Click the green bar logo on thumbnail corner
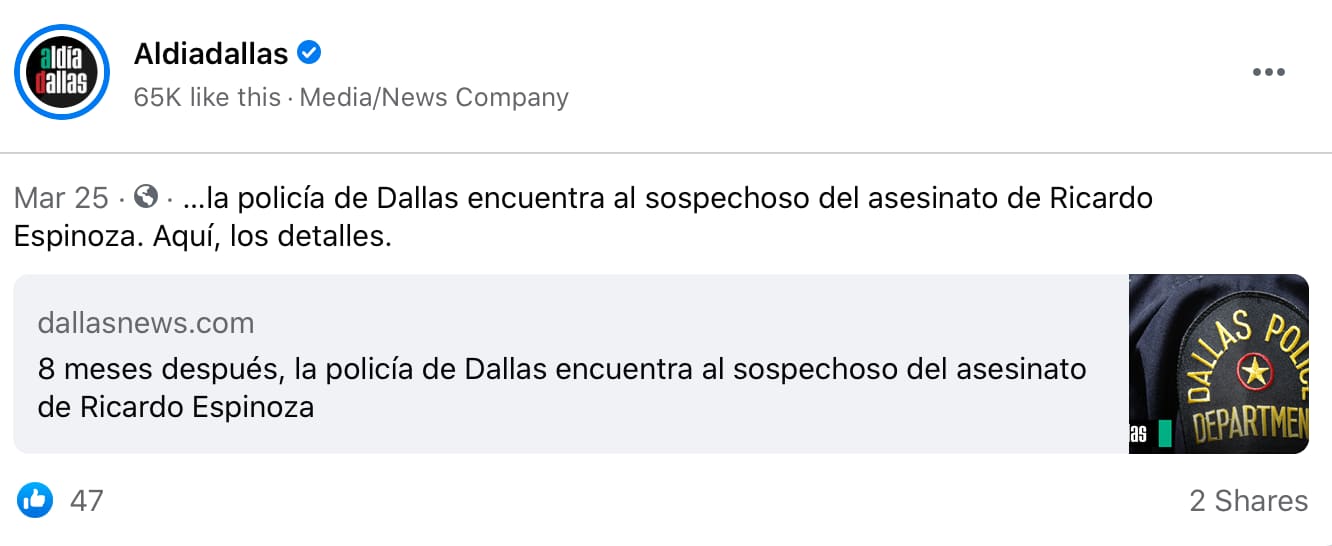The height and width of the screenshot is (546, 1332). (x=1164, y=434)
